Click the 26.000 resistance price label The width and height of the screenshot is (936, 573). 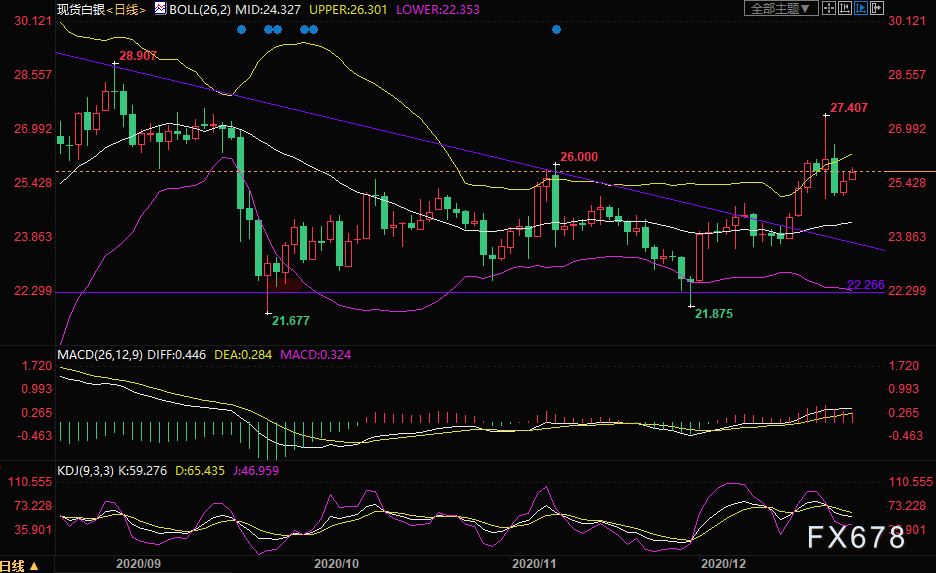(578, 157)
